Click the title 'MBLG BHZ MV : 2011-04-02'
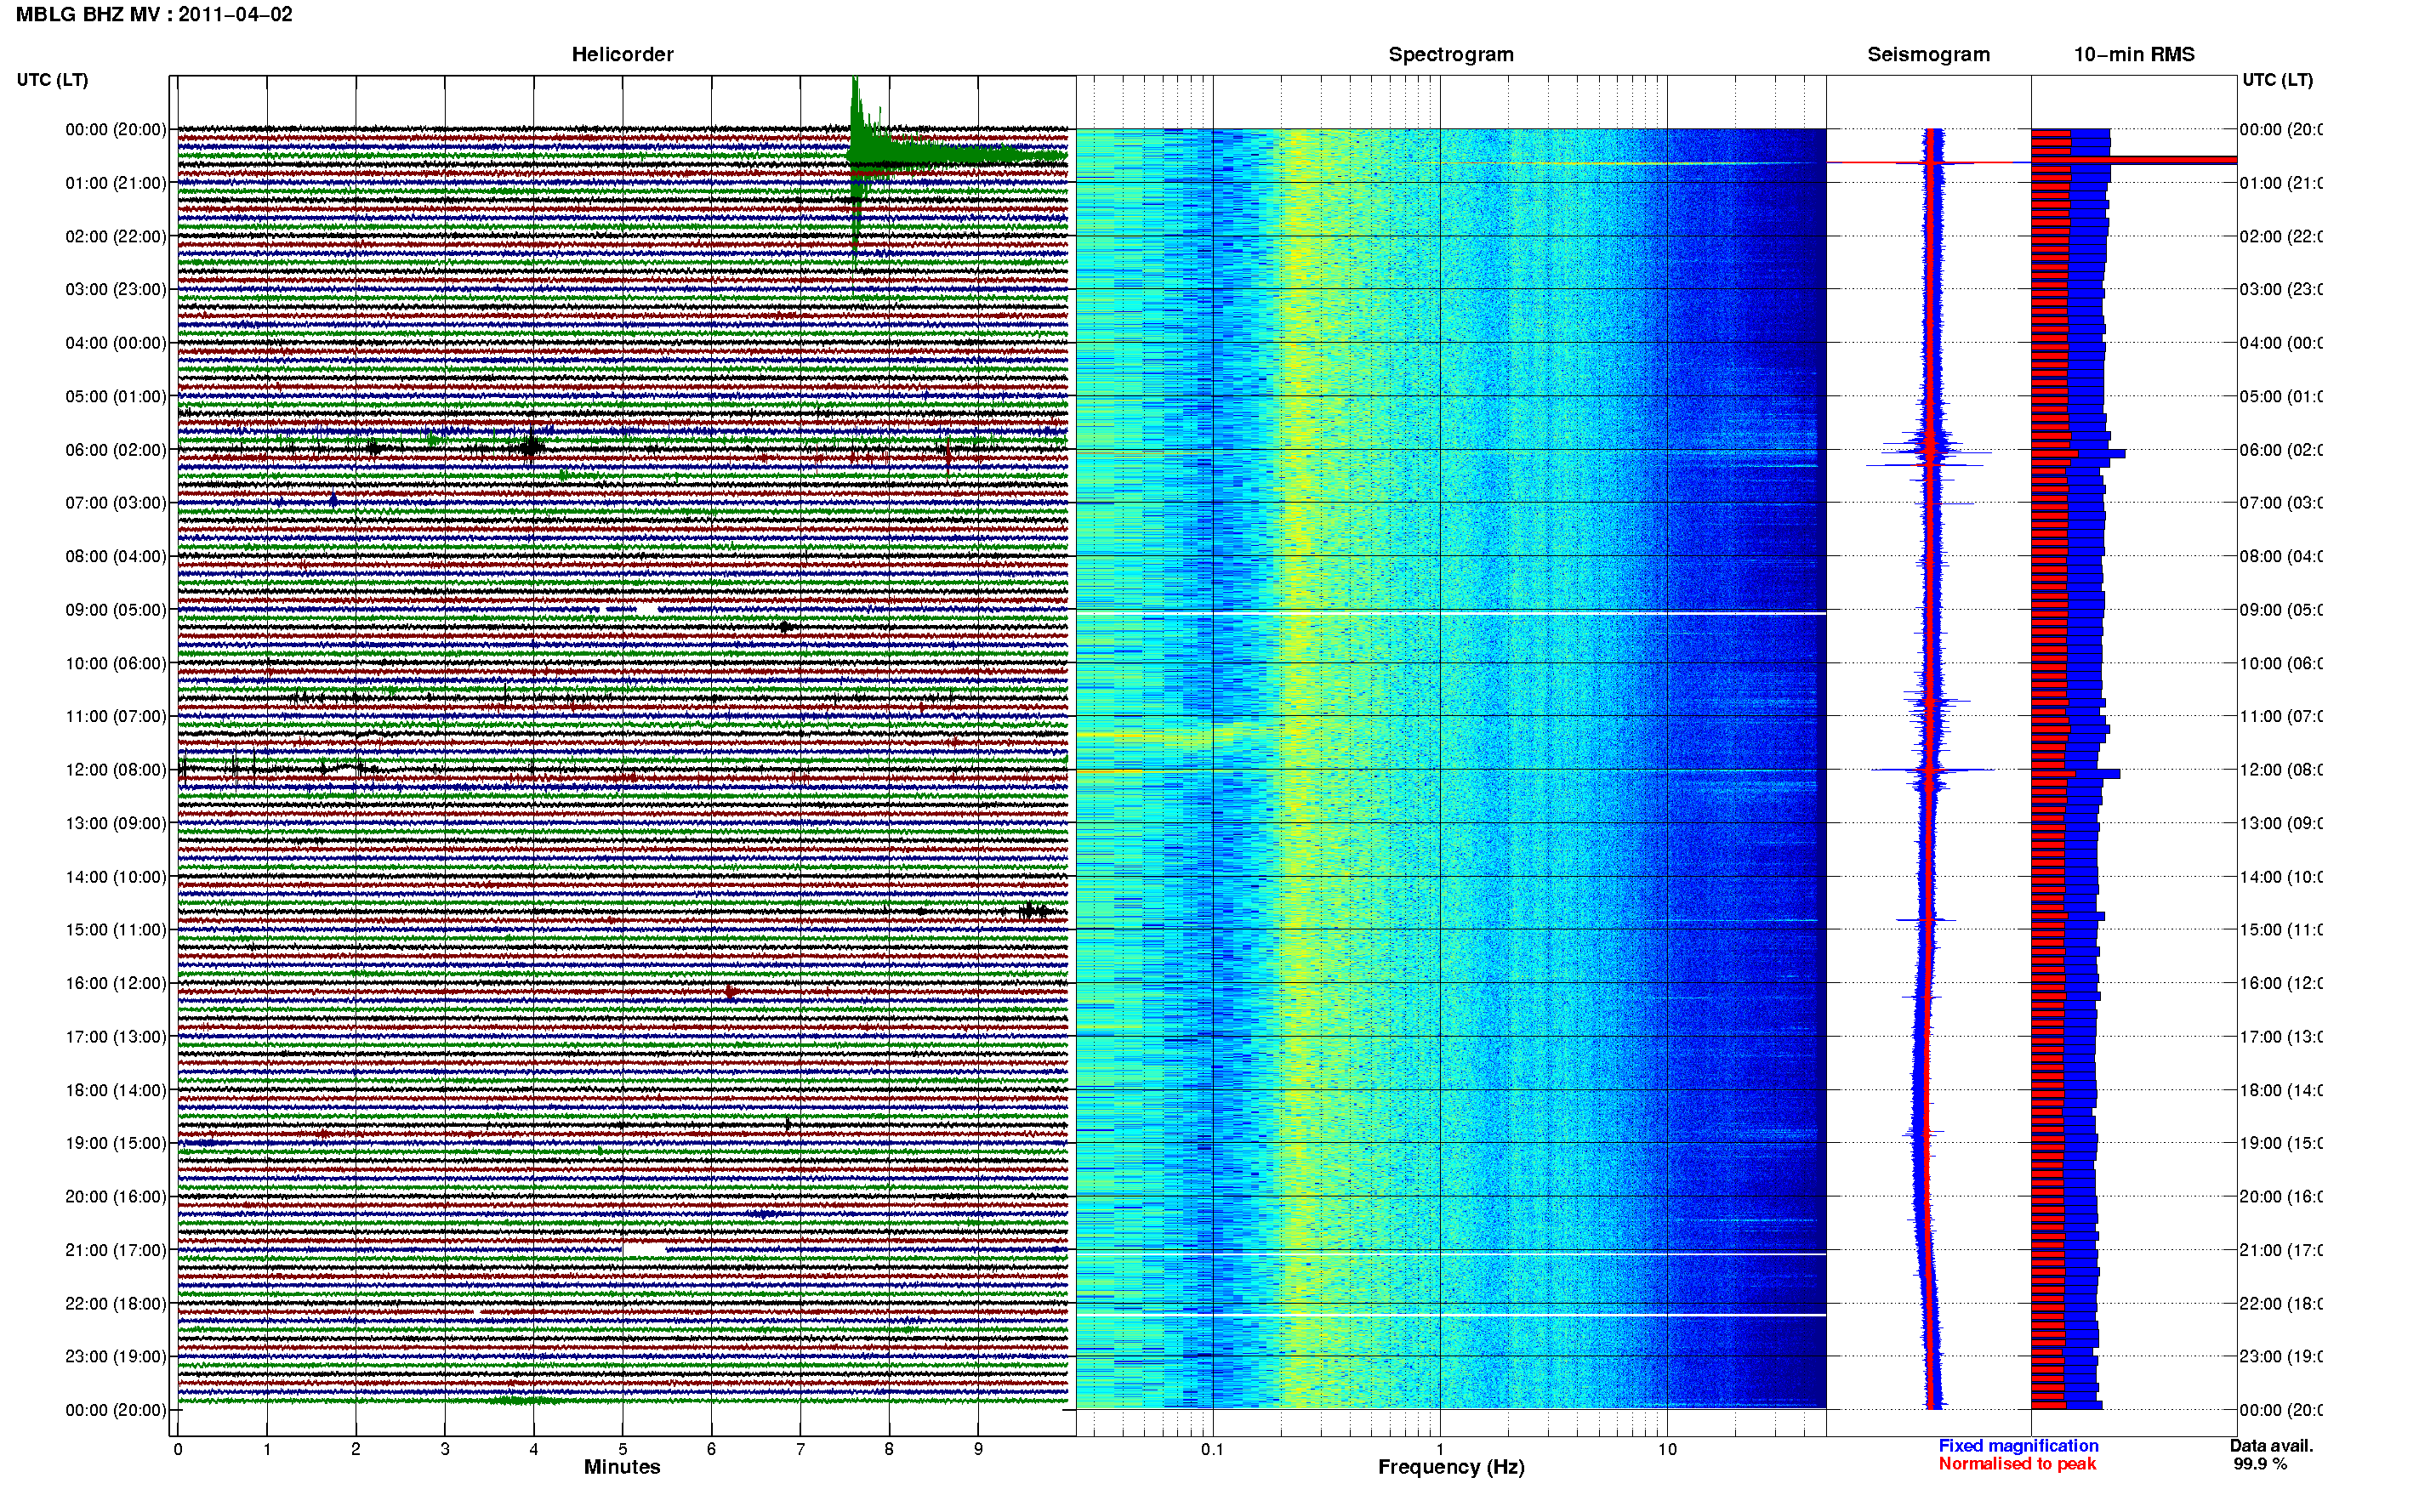 (154, 15)
